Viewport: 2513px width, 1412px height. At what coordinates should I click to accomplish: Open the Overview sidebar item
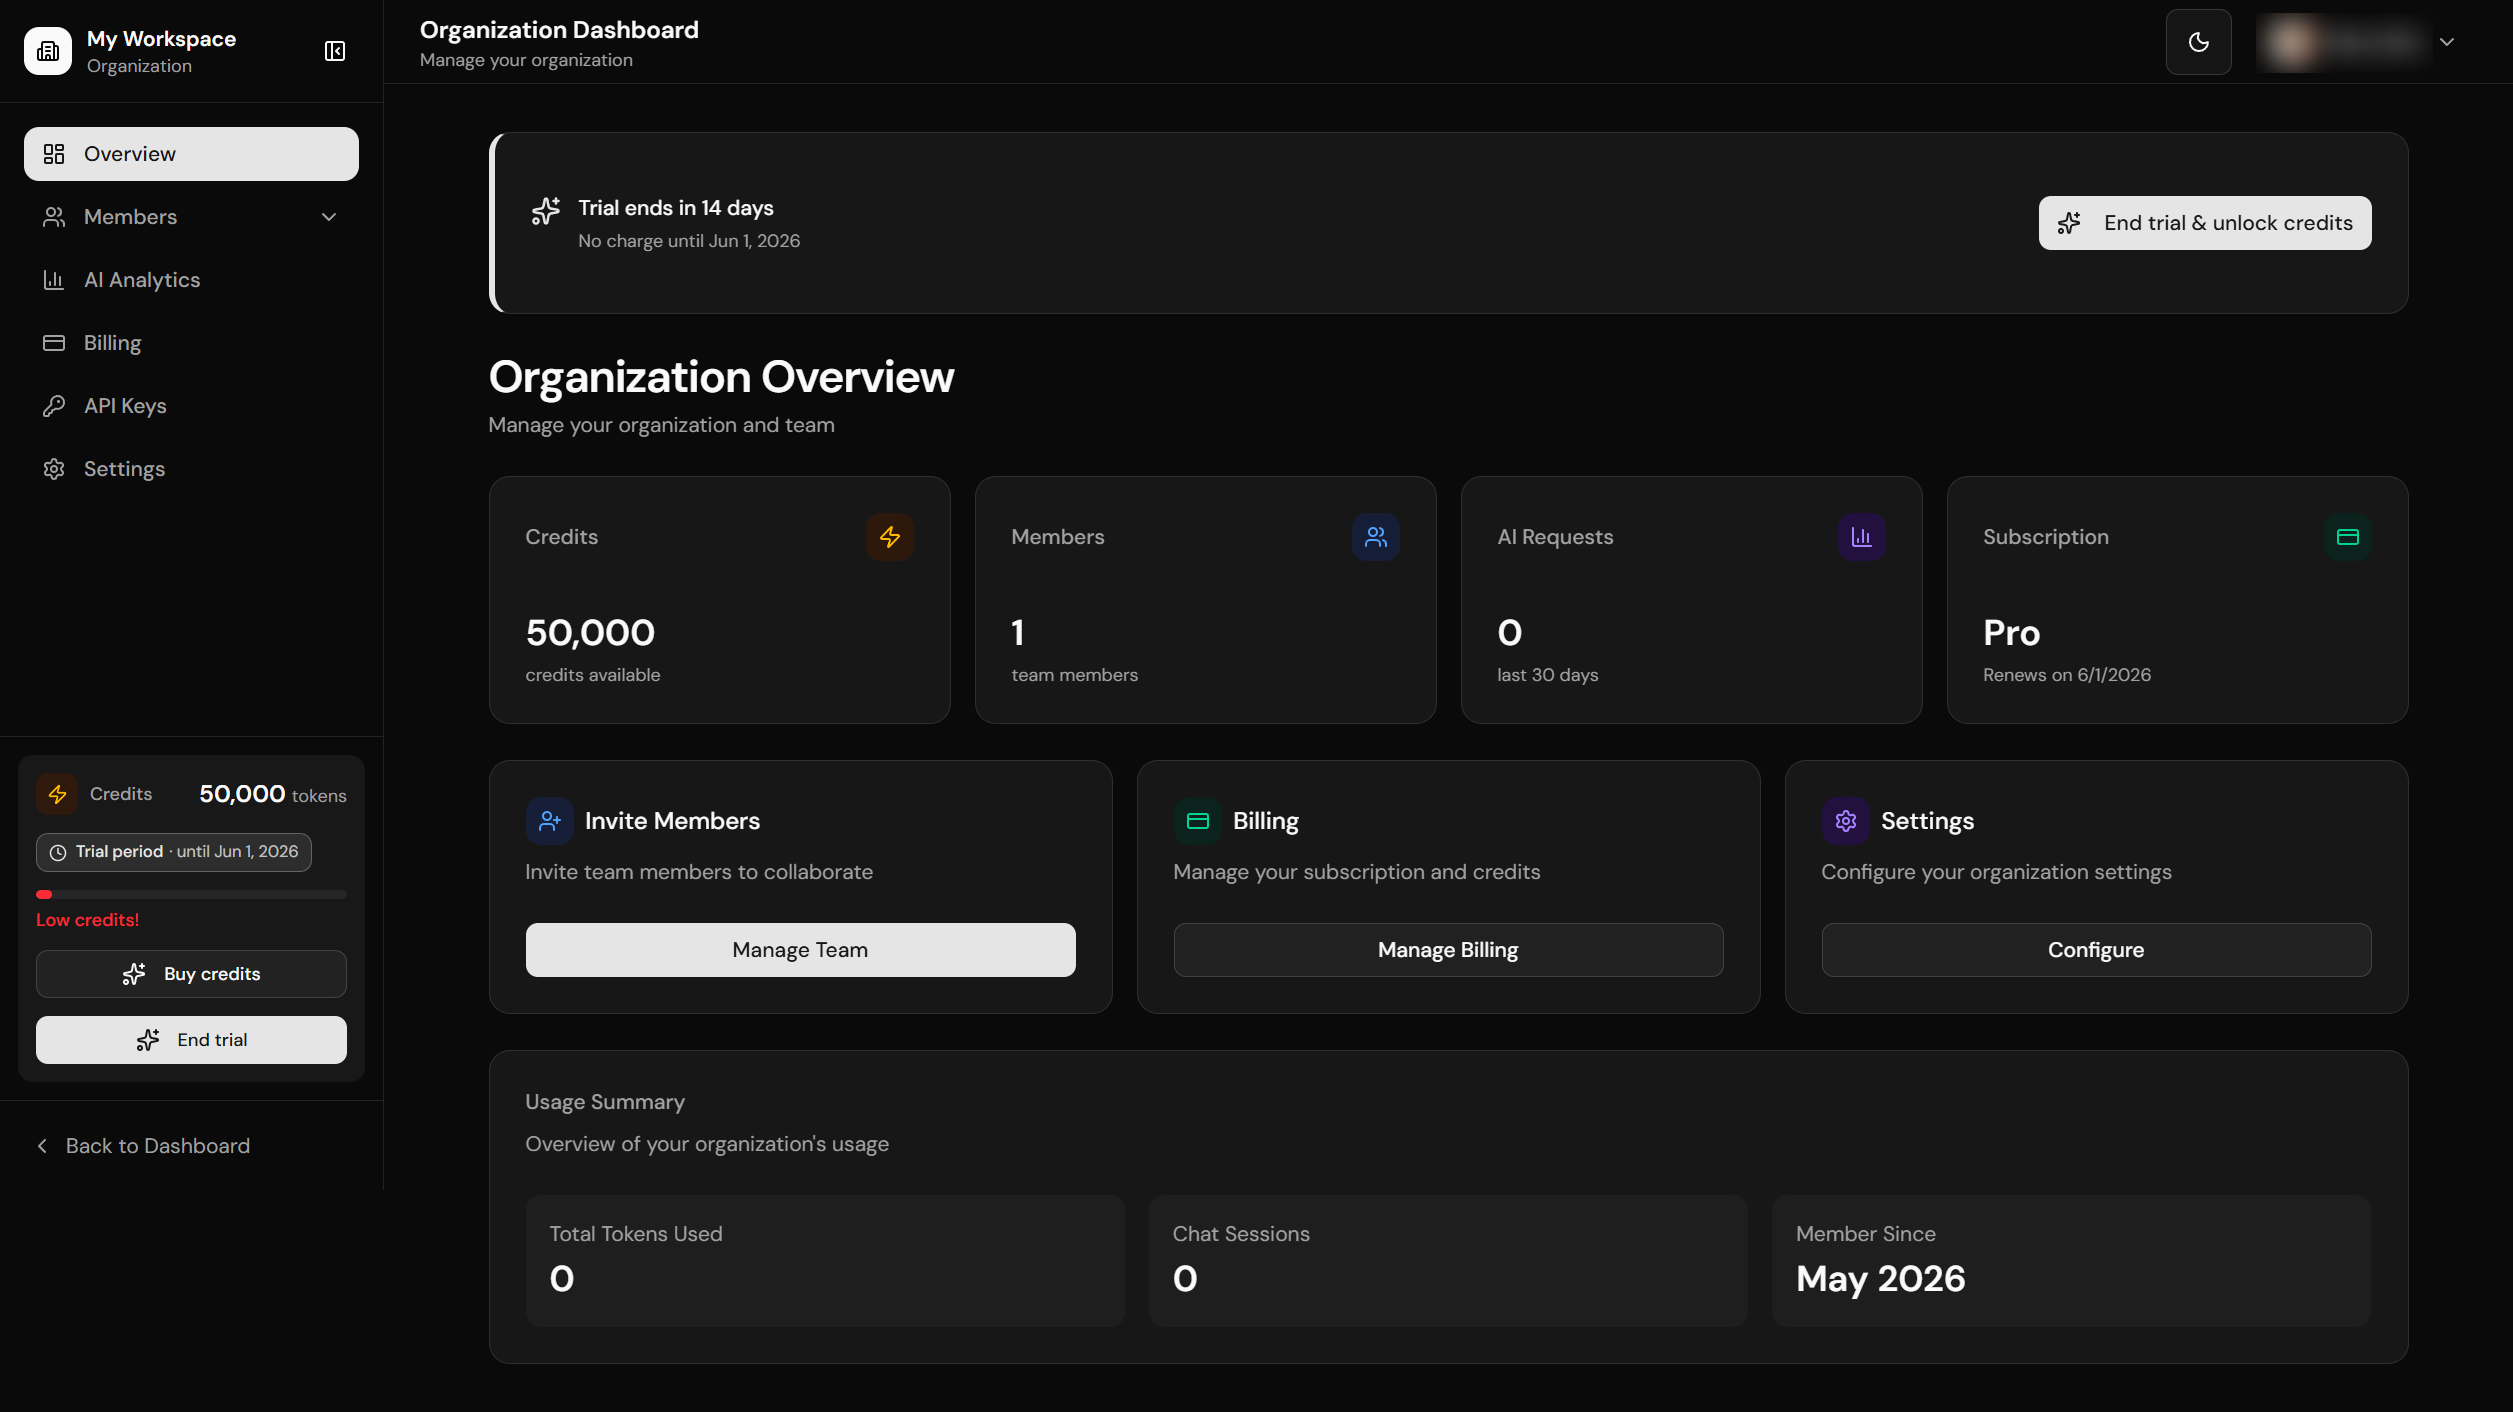(191, 154)
